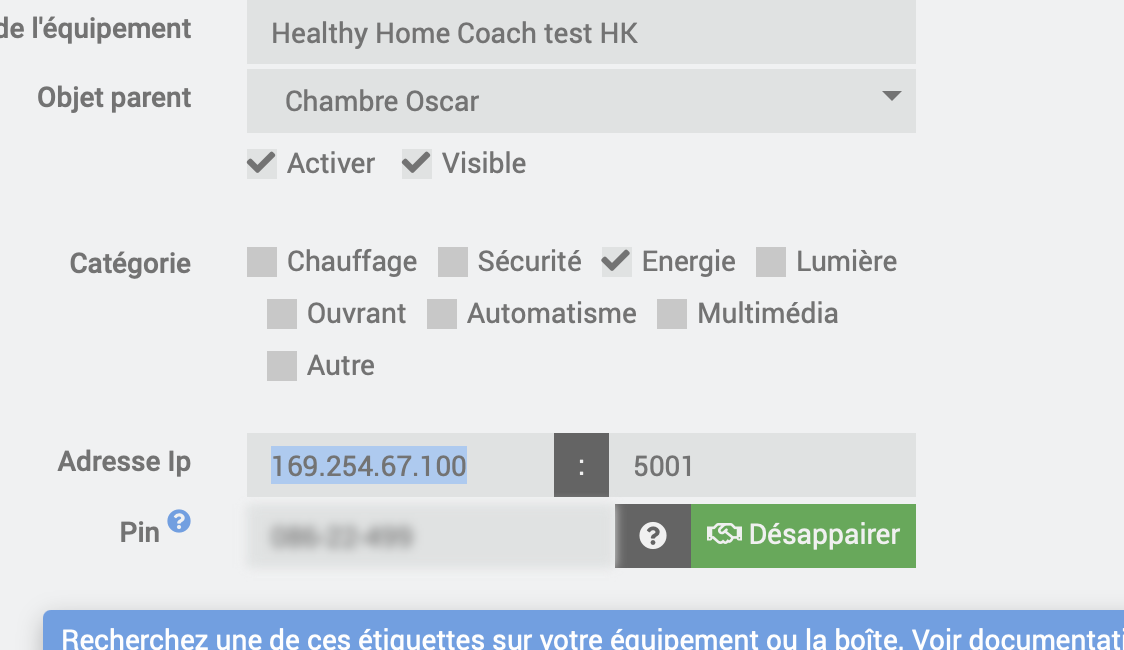Enable the Chauffage category
Image resolution: width=1124 pixels, height=650 pixels.
pos(262,262)
